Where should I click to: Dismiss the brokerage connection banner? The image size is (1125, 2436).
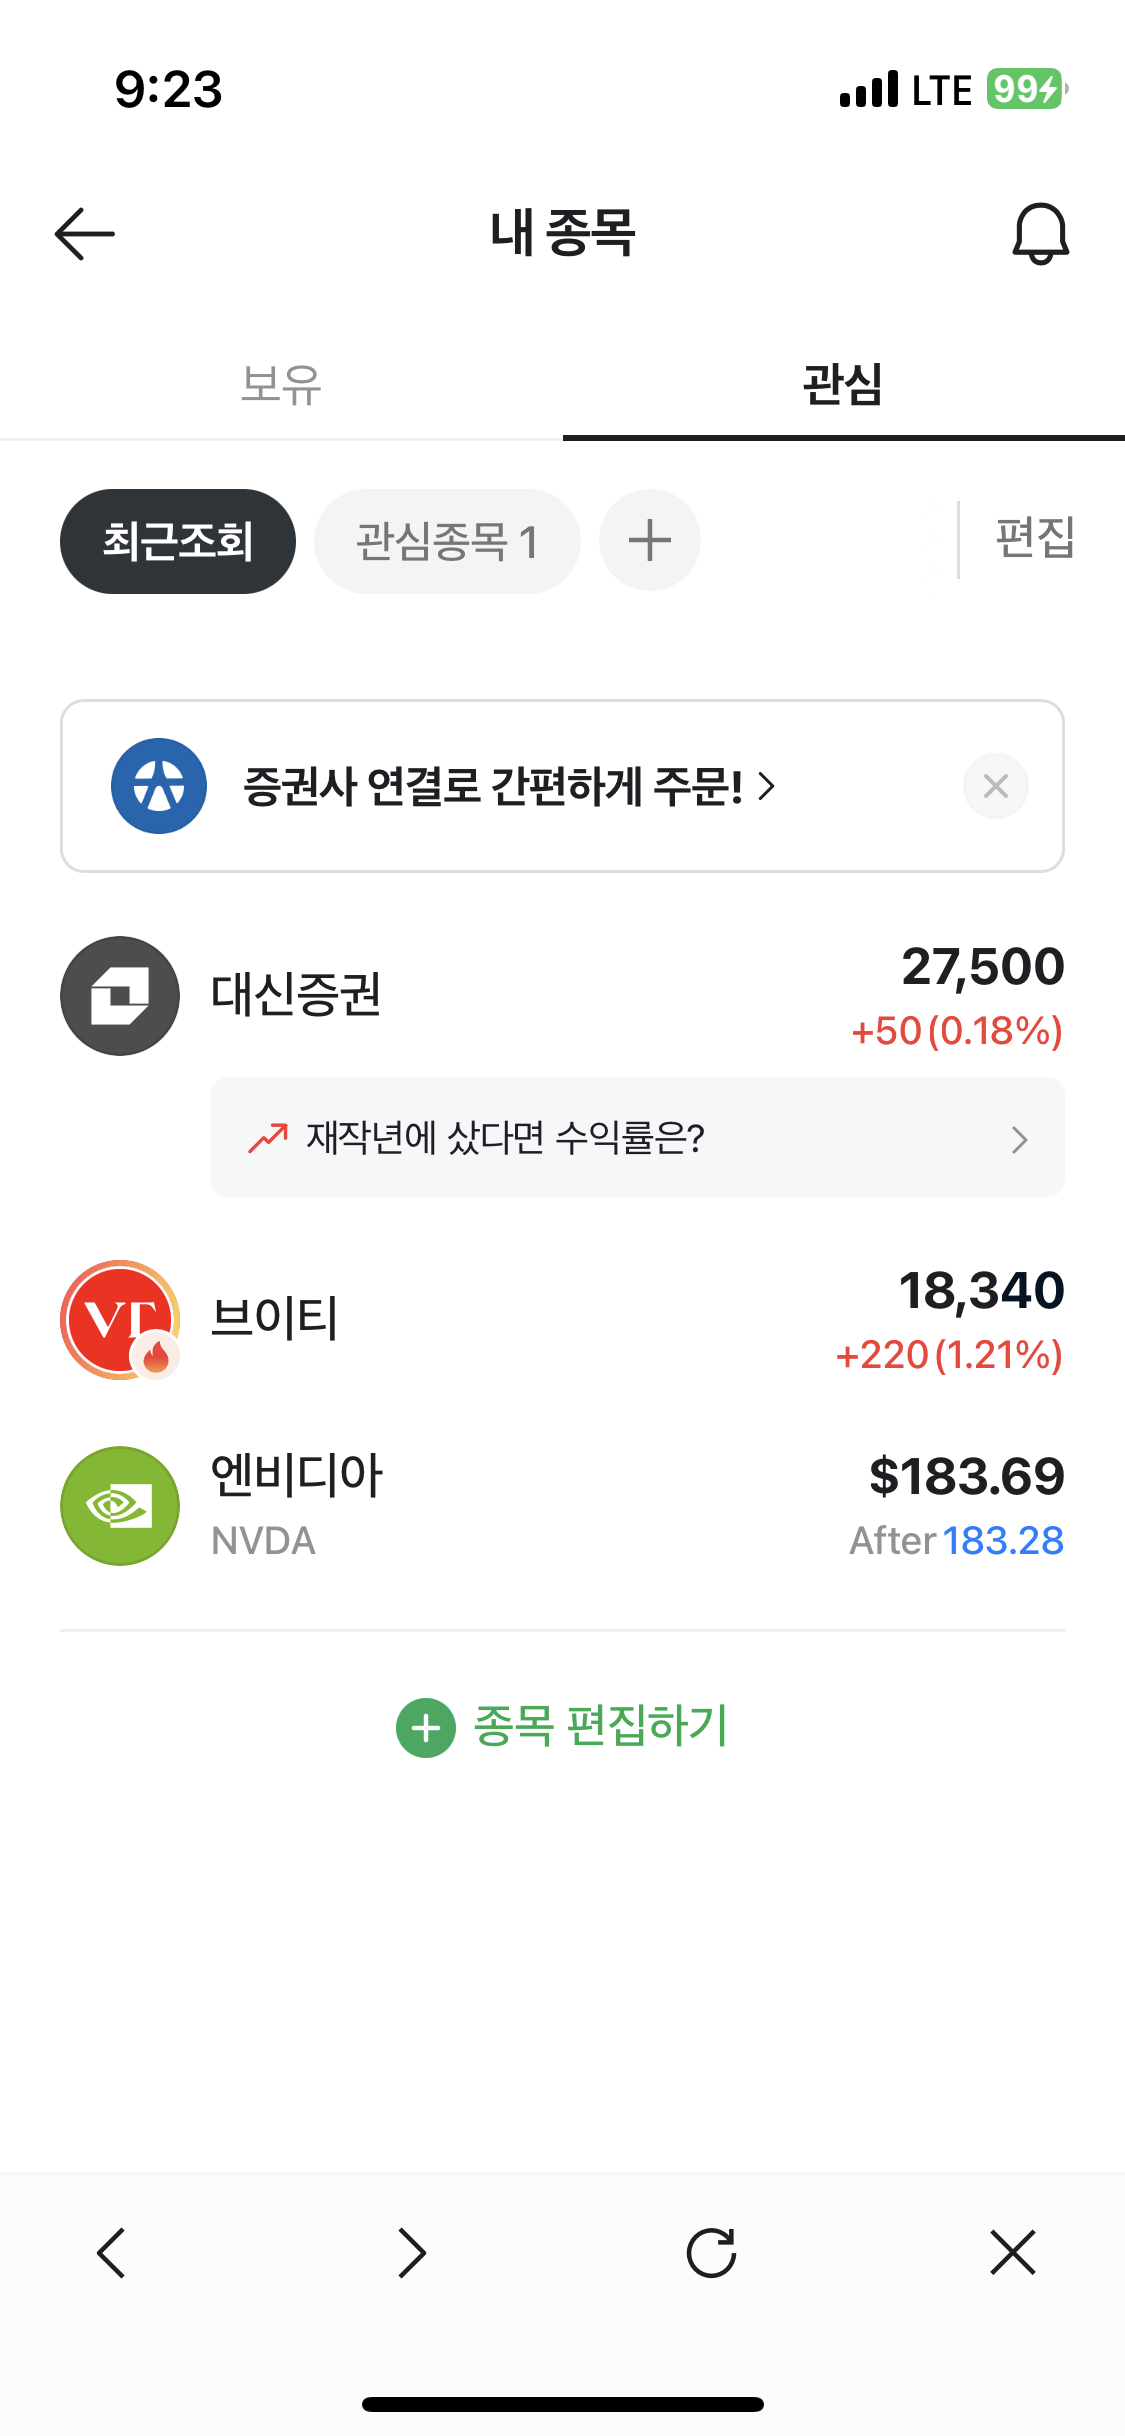coord(995,786)
